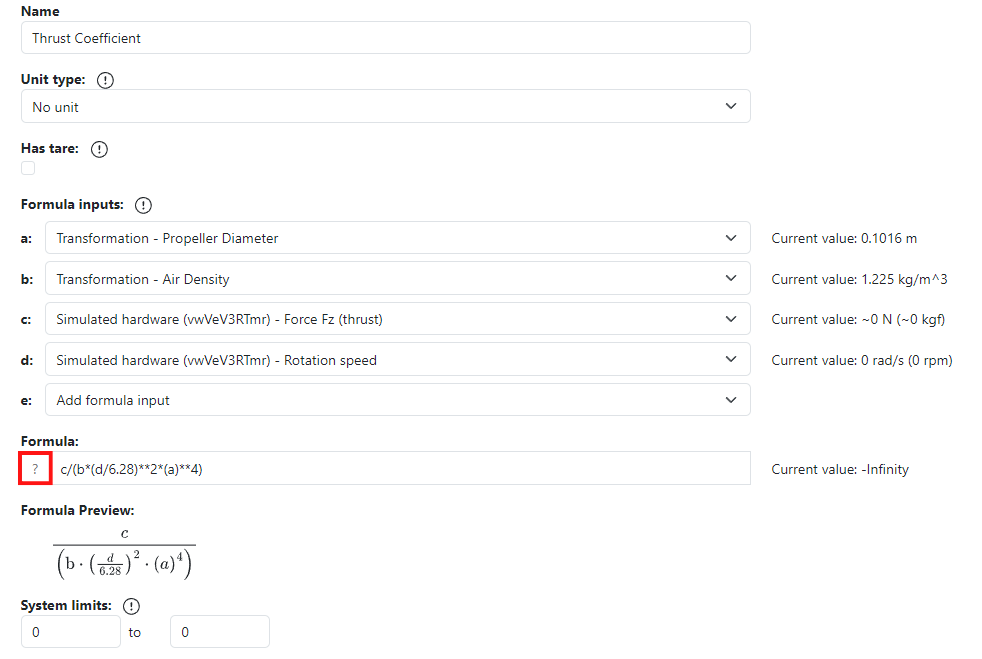982x659 pixels.
Task: Click inside the Formula expression field
Action: tap(400, 468)
